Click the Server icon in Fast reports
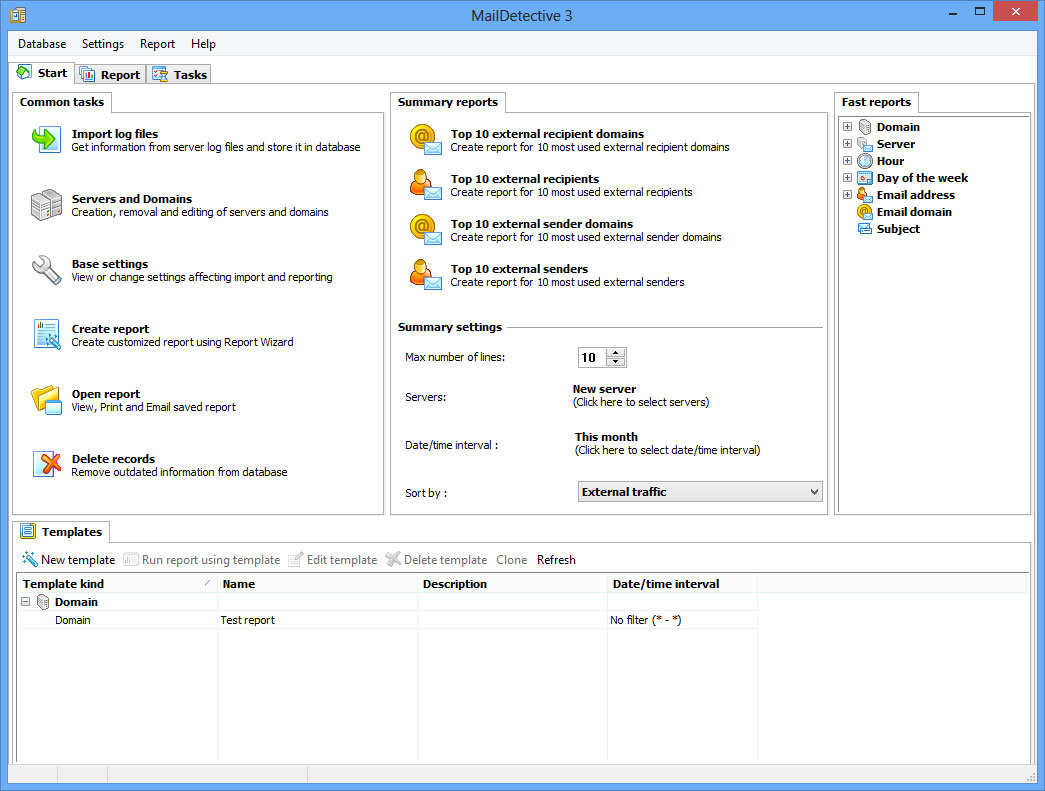 pyautogui.click(x=864, y=144)
